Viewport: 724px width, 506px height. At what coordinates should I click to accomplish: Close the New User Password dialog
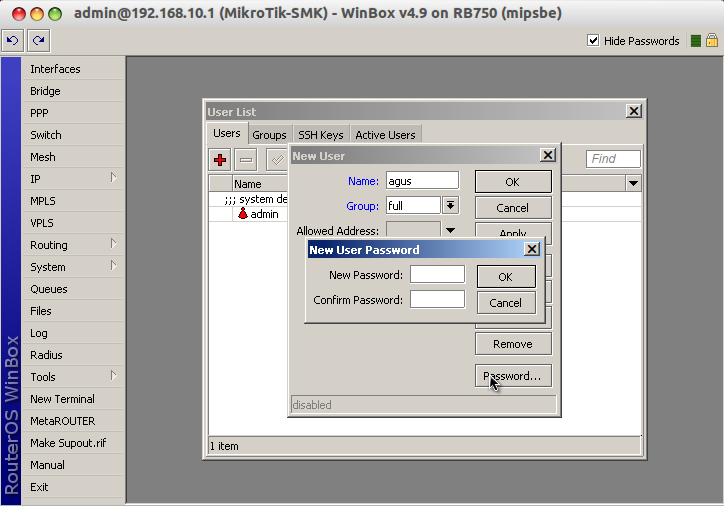click(531, 249)
